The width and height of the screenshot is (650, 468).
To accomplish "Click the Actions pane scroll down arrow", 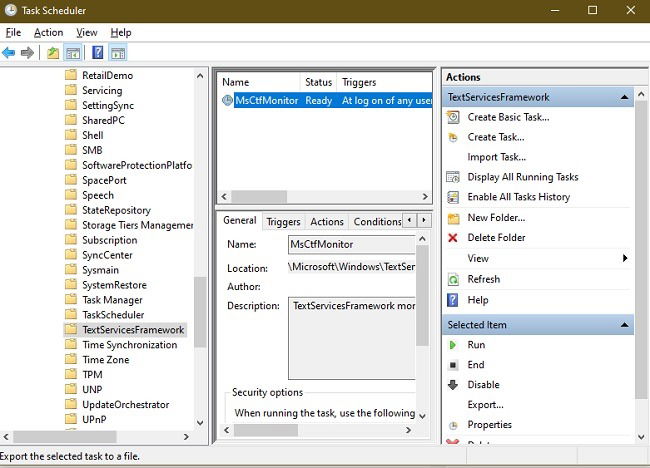I will [x=641, y=436].
